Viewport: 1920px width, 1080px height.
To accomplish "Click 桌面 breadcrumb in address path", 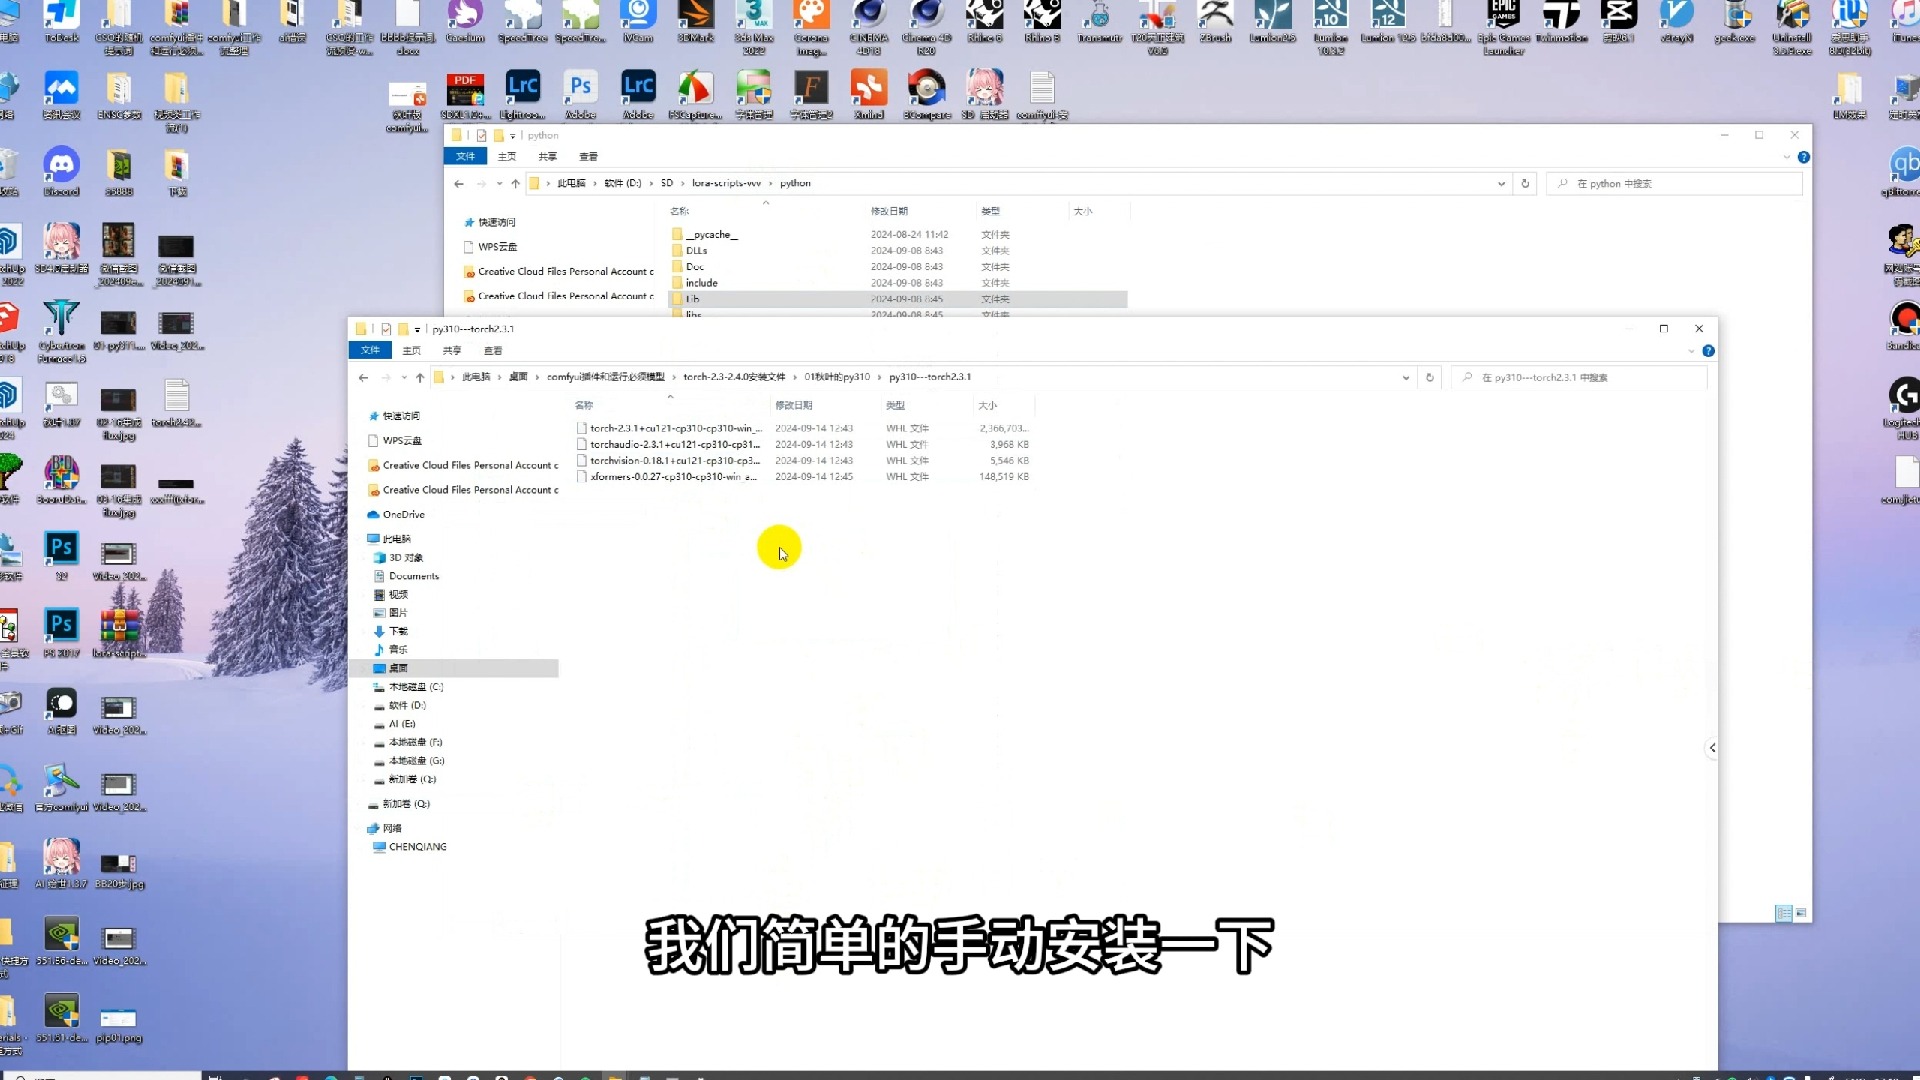I will (x=518, y=377).
